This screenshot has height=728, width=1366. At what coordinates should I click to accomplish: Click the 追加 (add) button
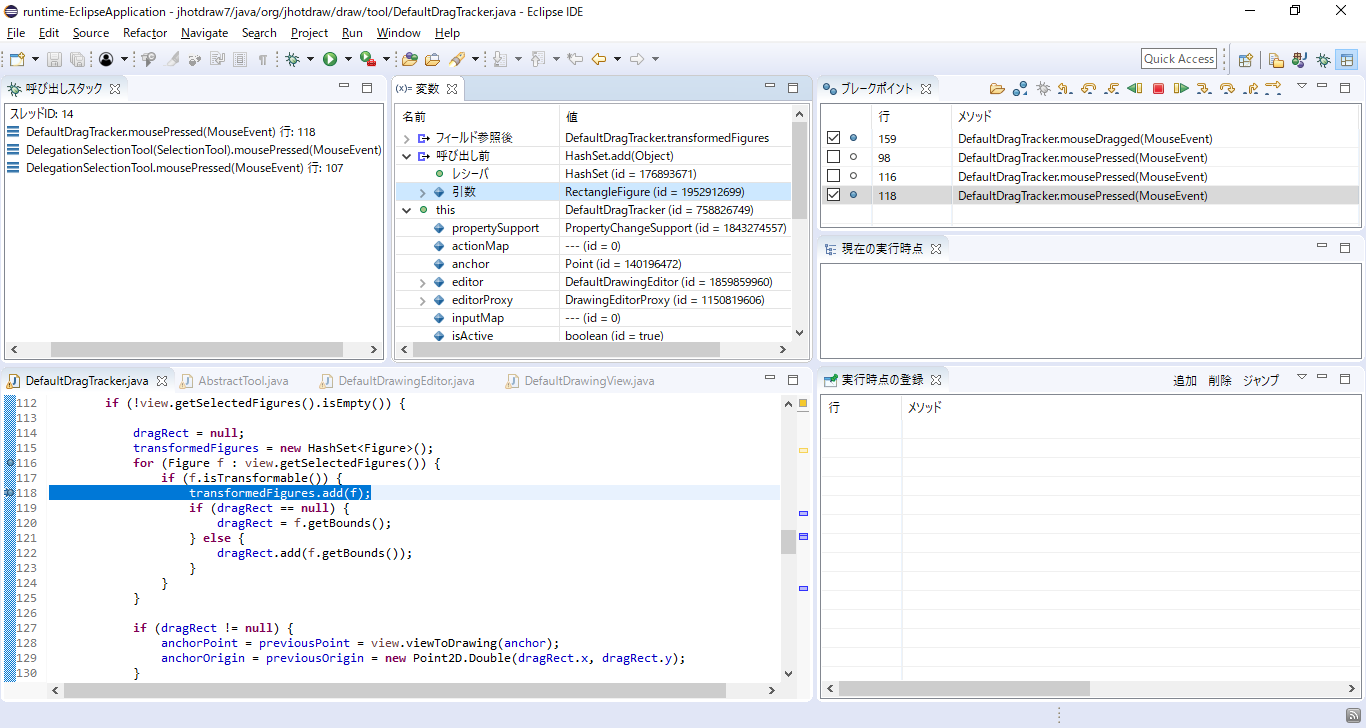(x=1184, y=380)
